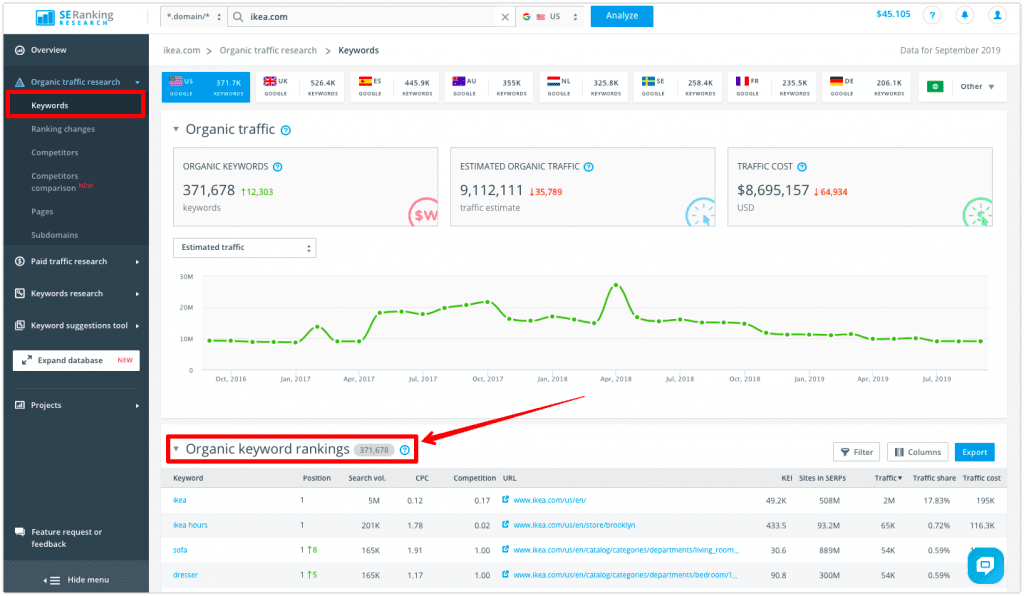Viewport: 1024px width, 596px height.
Task: Open external link icon for sofa URL
Action: (x=505, y=550)
